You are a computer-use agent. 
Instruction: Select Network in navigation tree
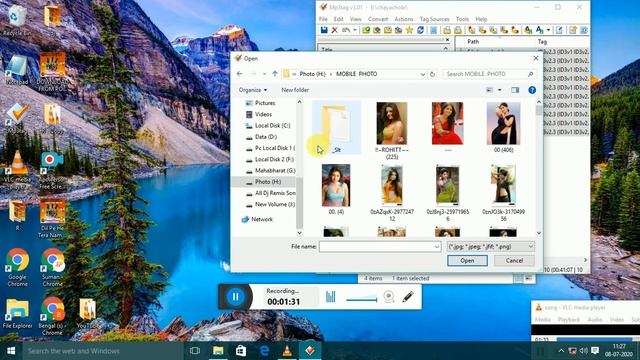coord(262,219)
